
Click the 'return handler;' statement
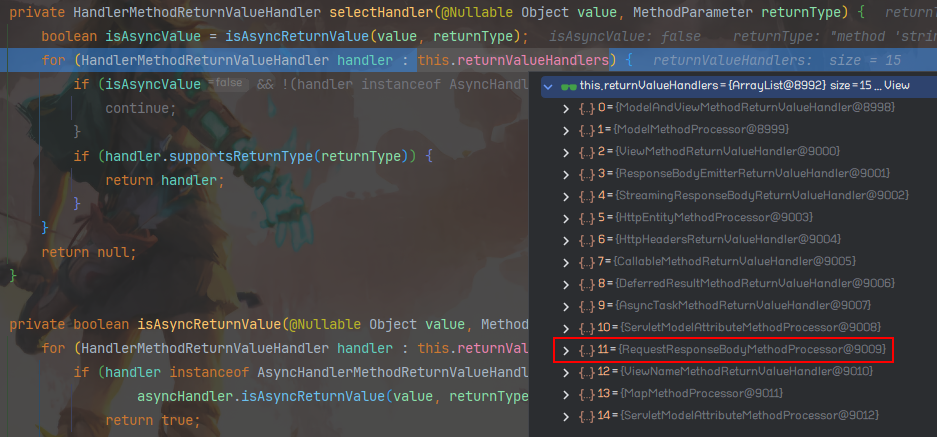[165, 180]
